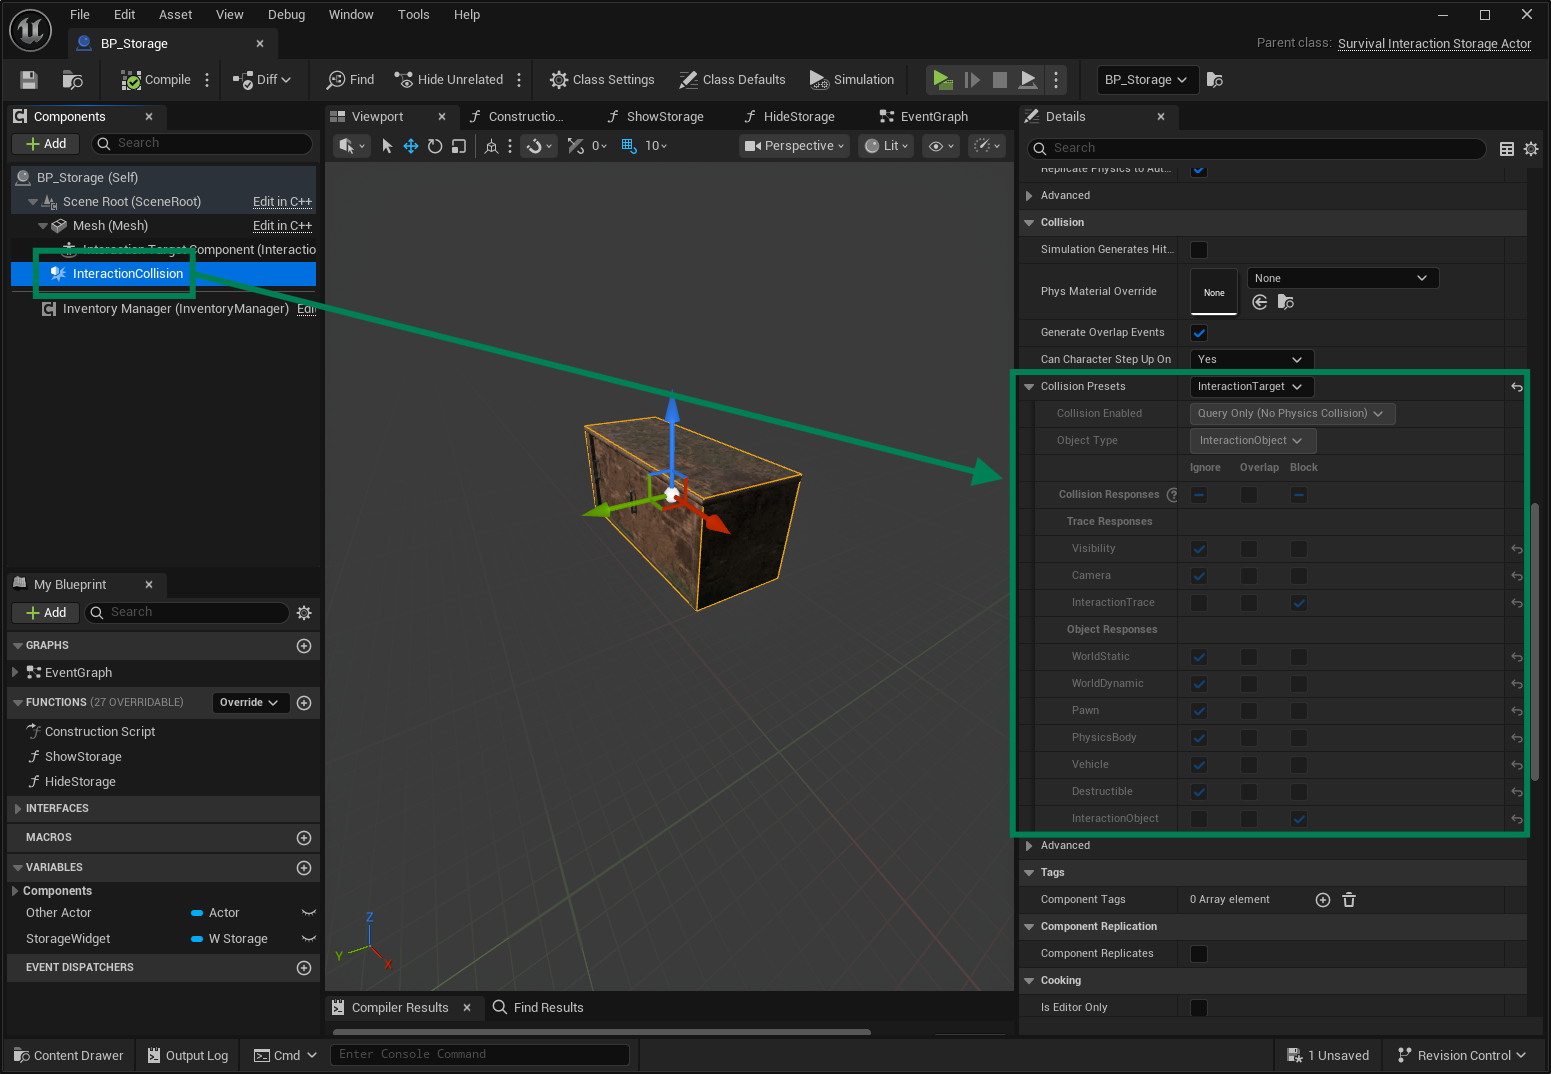Click the Survival Interaction Storage Actor link
1551x1074 pixels.
click(1434, 43)
